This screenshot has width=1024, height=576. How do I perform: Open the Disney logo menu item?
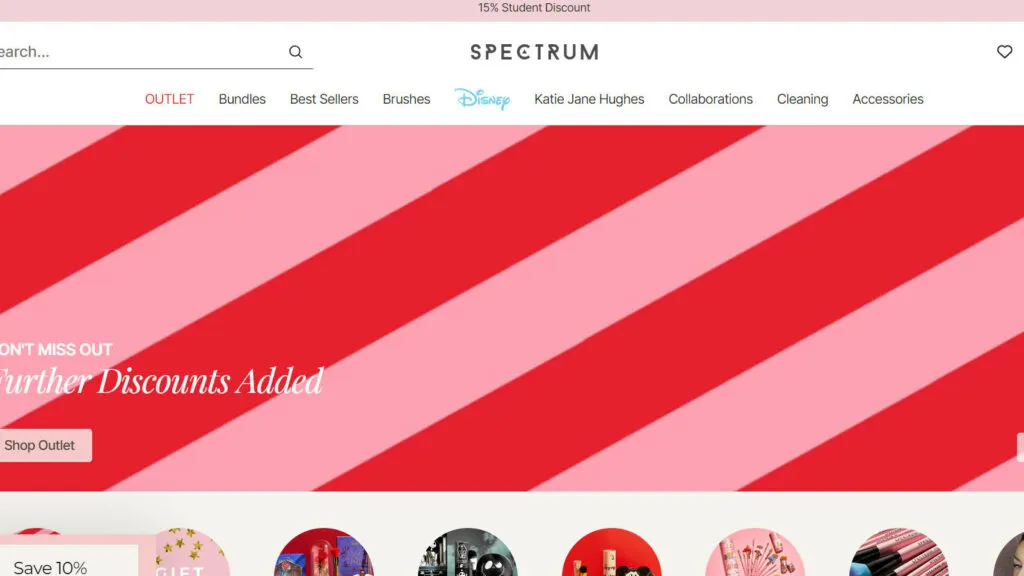[x=483, y=99]
